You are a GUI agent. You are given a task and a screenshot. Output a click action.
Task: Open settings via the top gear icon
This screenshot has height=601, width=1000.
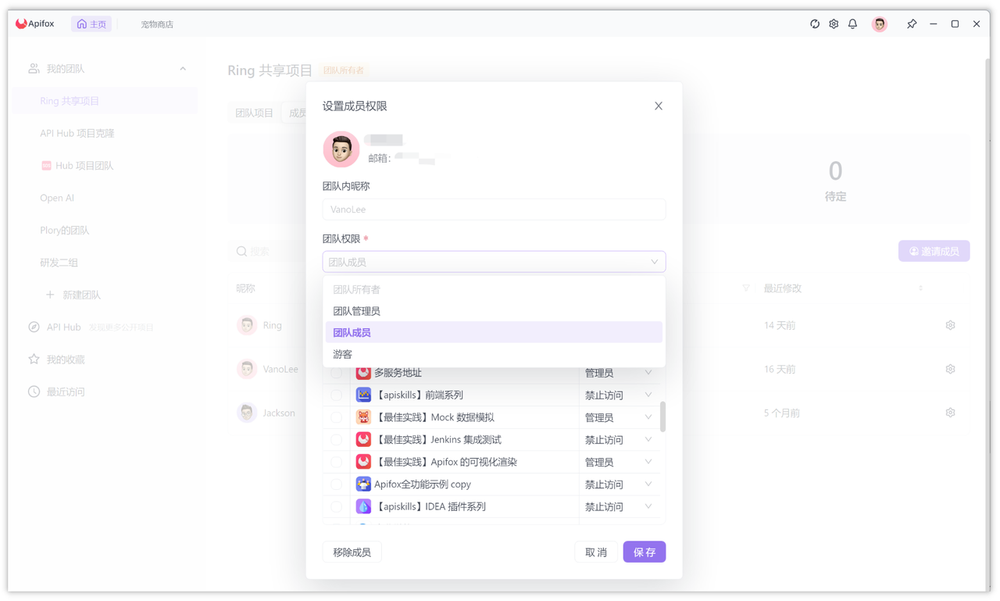click(834, 24)
